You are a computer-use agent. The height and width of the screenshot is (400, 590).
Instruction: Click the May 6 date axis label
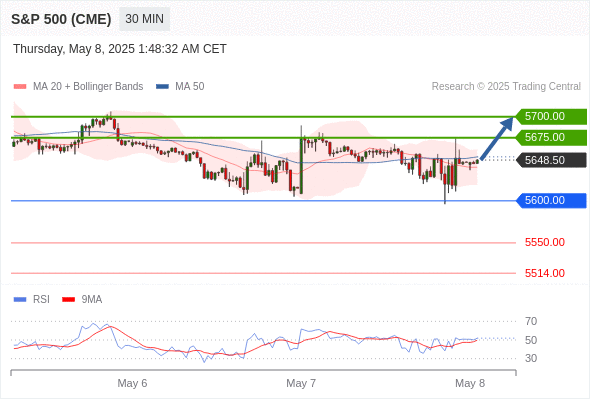(x=132, y=383)
